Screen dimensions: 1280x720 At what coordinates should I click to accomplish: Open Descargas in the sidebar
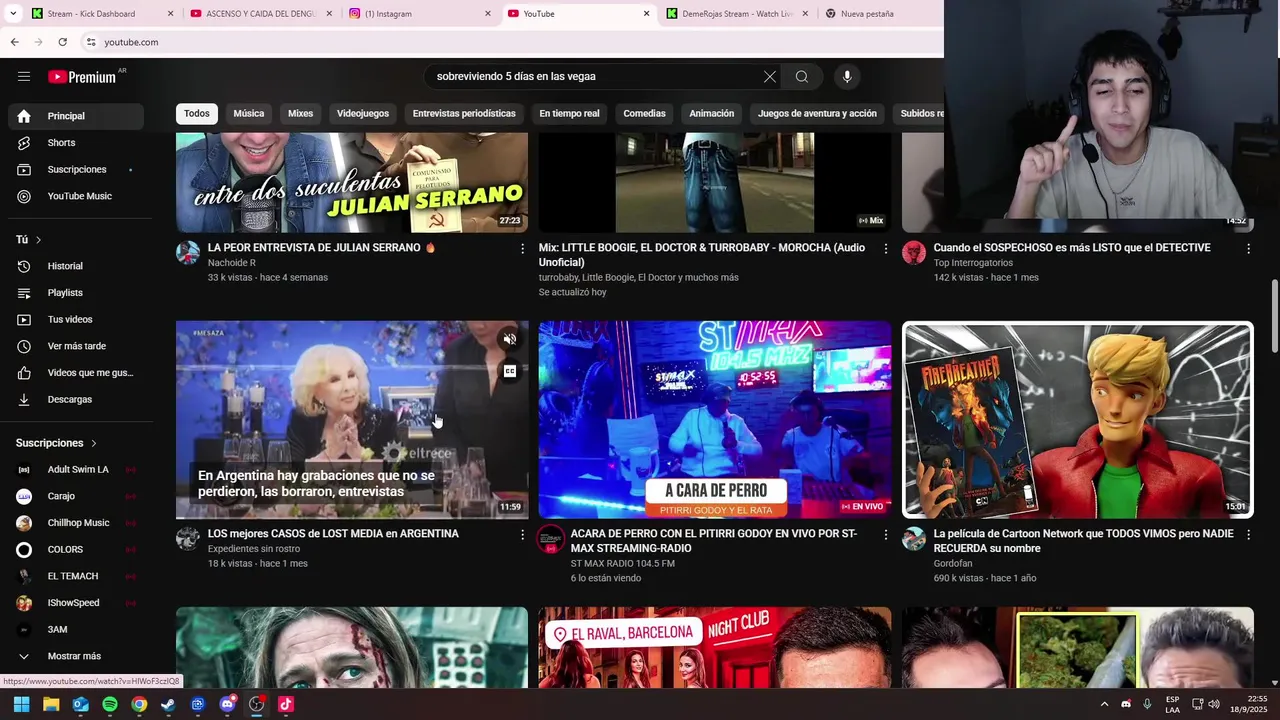76,400
